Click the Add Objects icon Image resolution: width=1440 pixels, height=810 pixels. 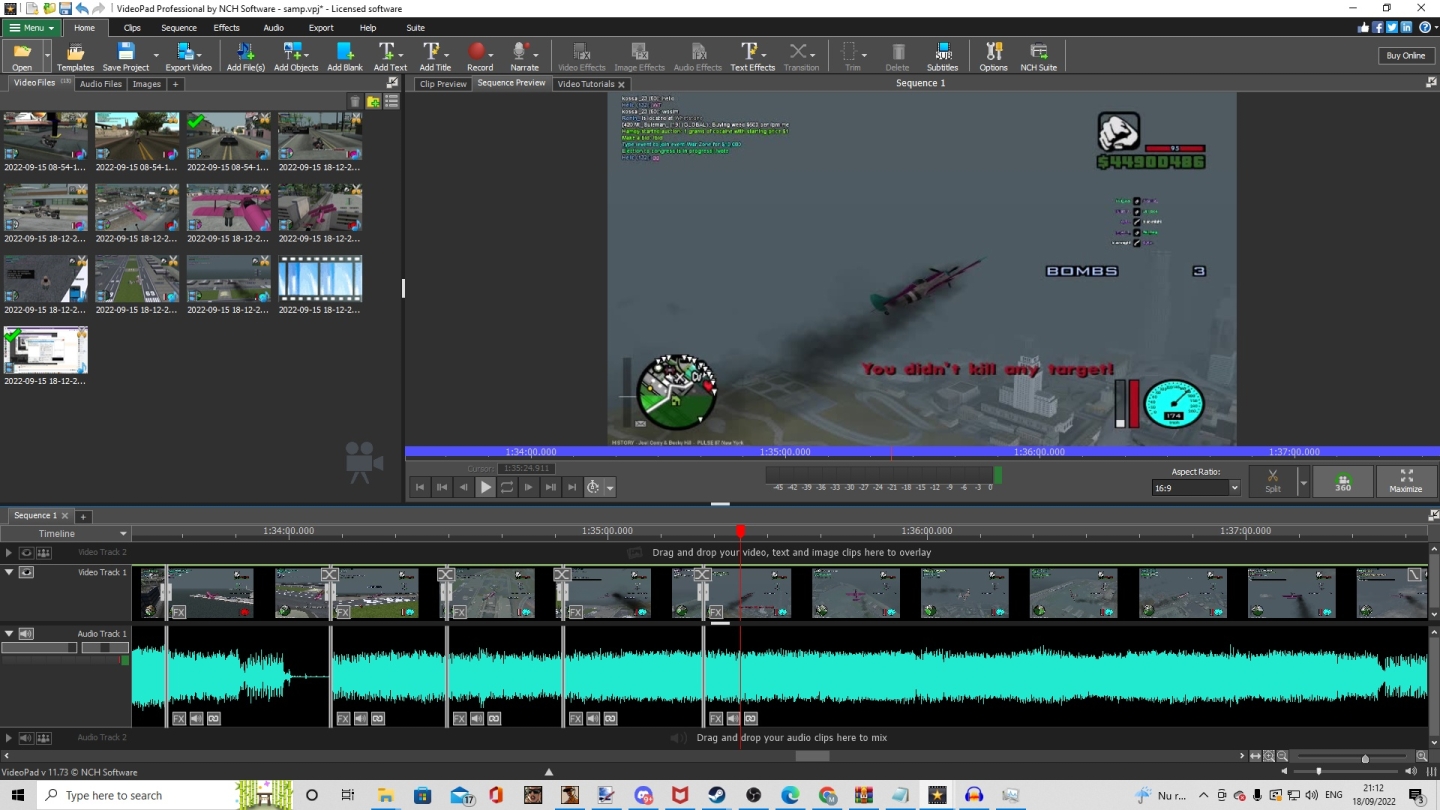coord(296,55)
